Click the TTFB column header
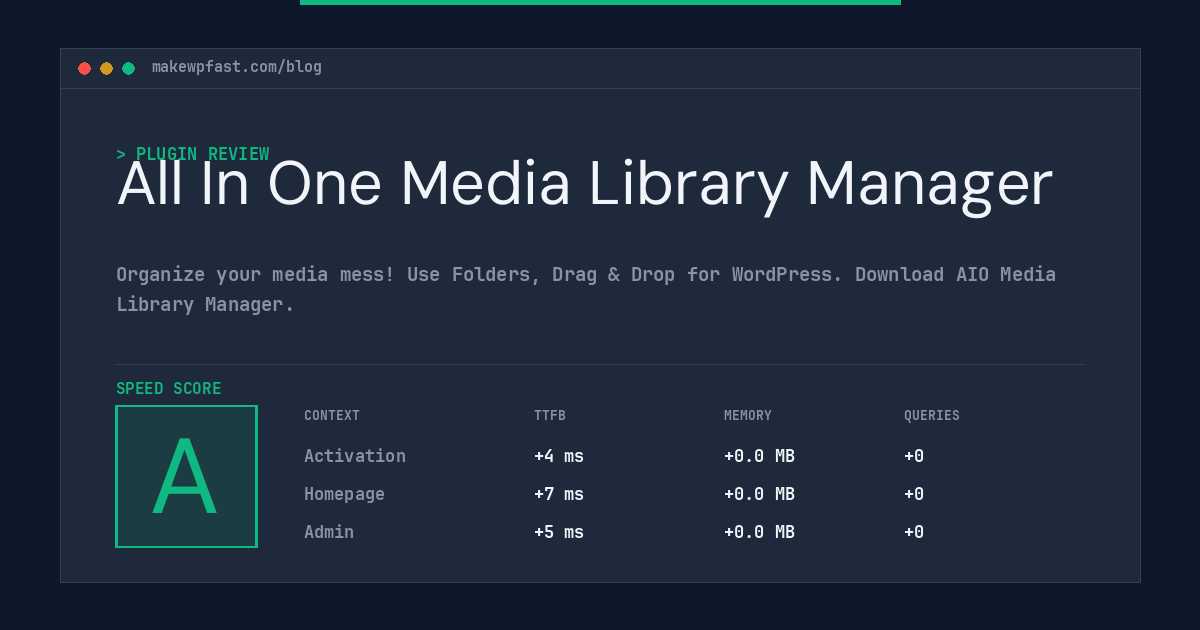Image resolution: width=1200 pixels, height=630 pixels. pos(550,415)
